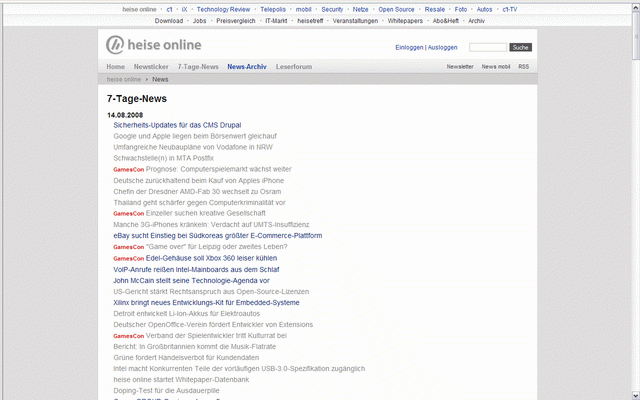Open the heisetreff link
Image resolution: width=640 pixels, height=400 pixels.
310,21
